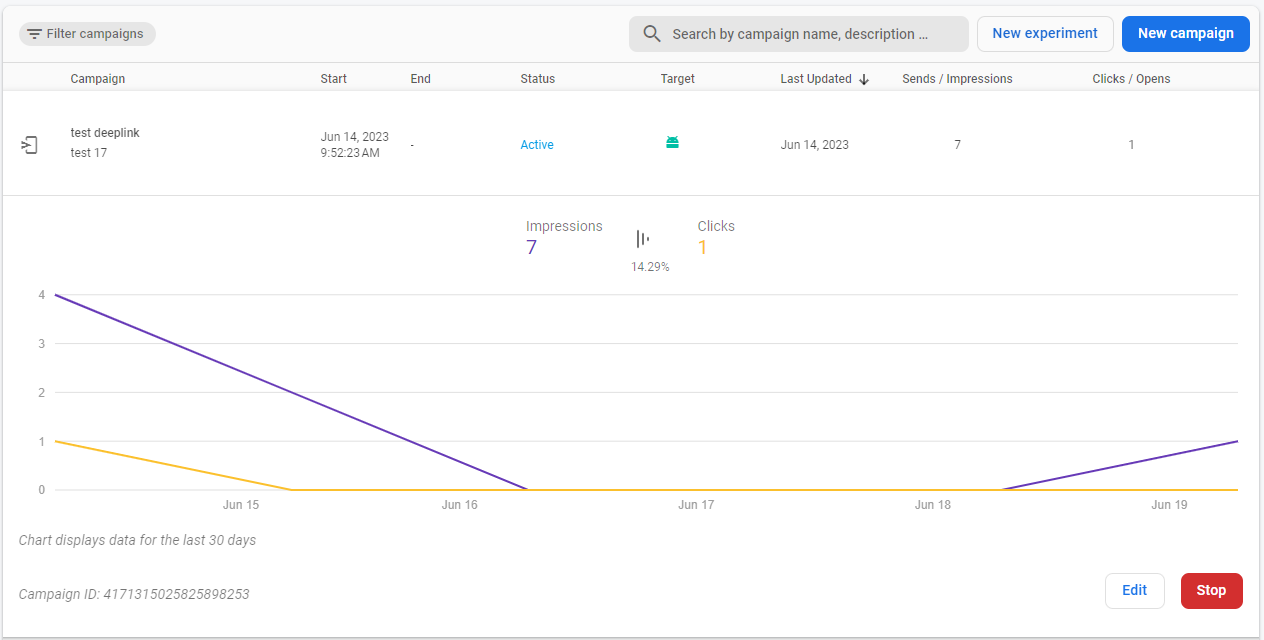Sort by Last Updated column header
This screenshot has width=1264, height=640.
(815, 79)
